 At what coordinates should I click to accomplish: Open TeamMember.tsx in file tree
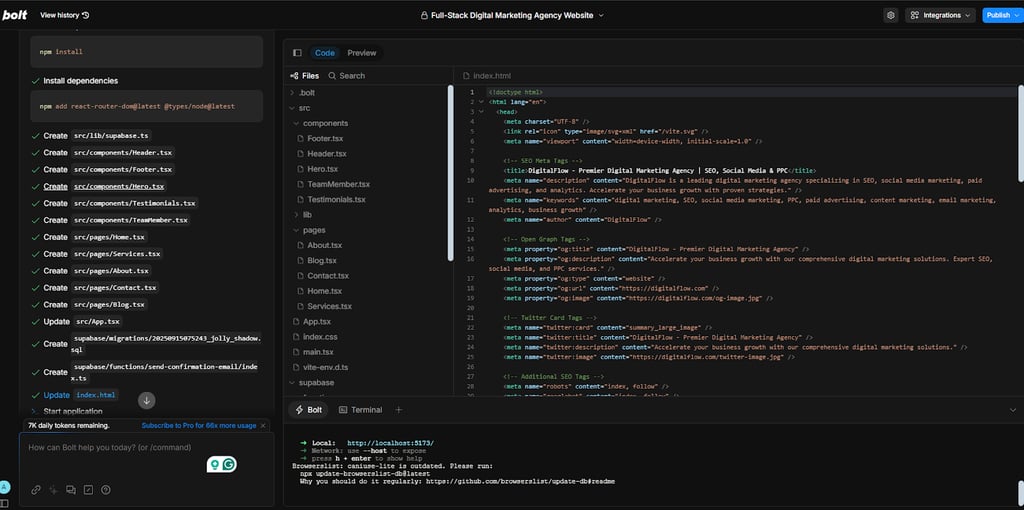coord(338,184)
